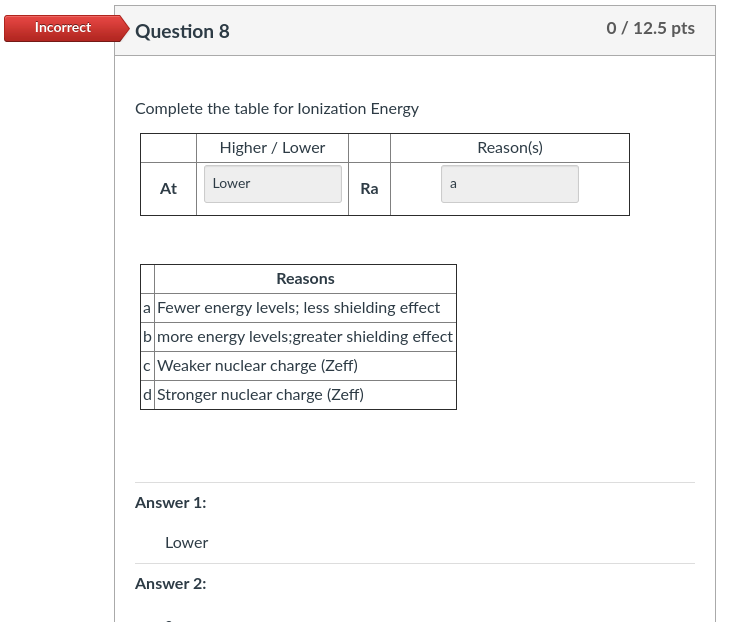Select 'Fewer energy levels; less shielding effect' row

[x=298, y=308]
